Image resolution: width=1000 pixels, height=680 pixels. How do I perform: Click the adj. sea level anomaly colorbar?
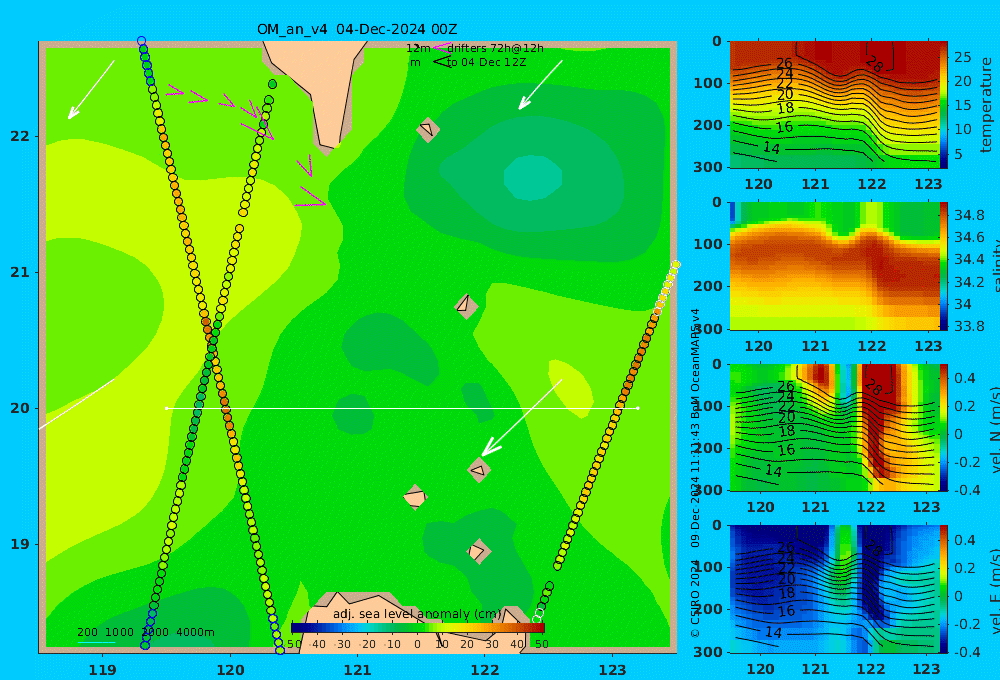tap(417, 628)
